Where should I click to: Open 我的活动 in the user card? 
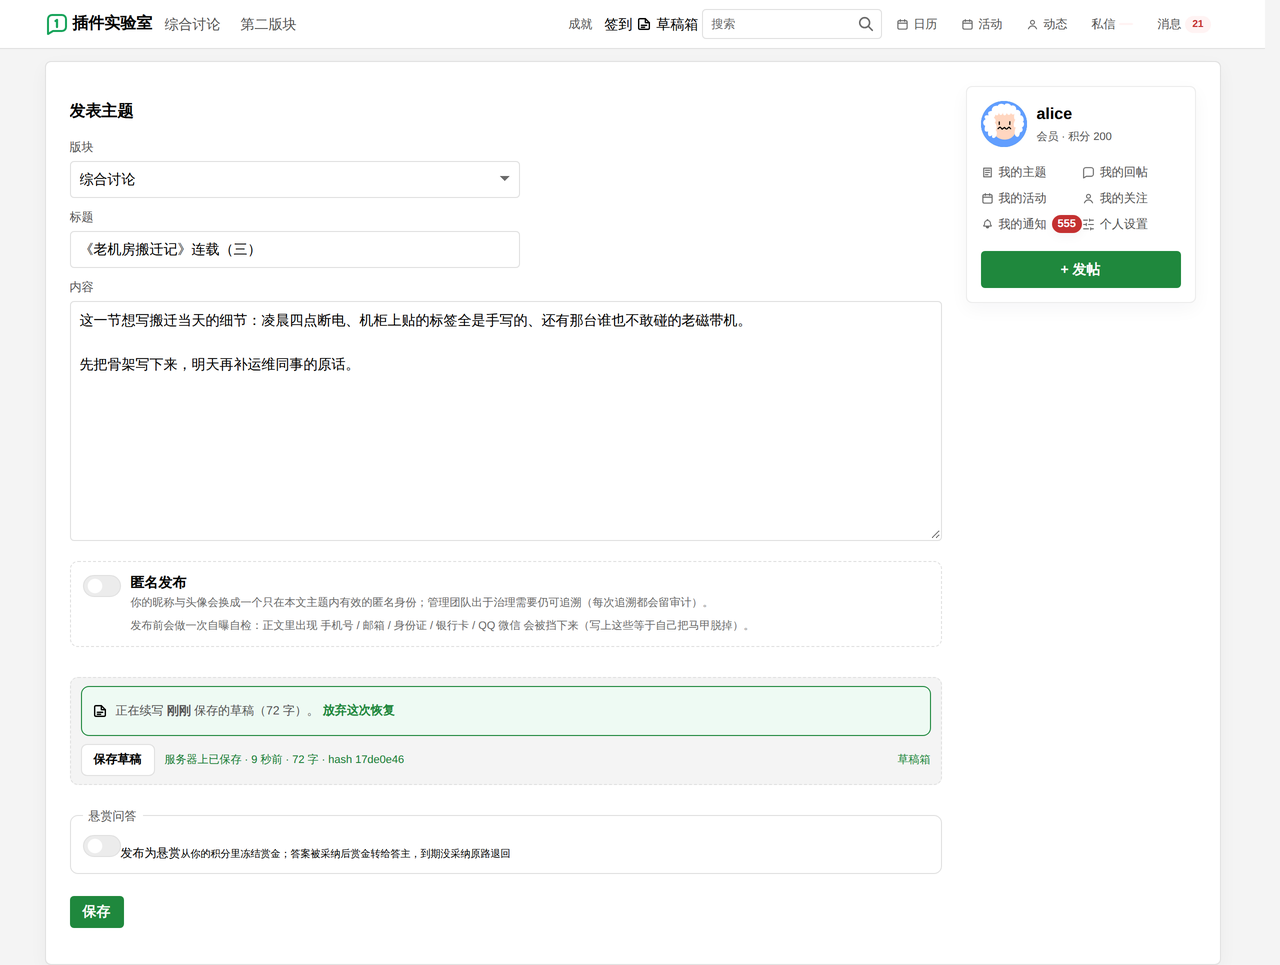click(x=1014, y=198)
